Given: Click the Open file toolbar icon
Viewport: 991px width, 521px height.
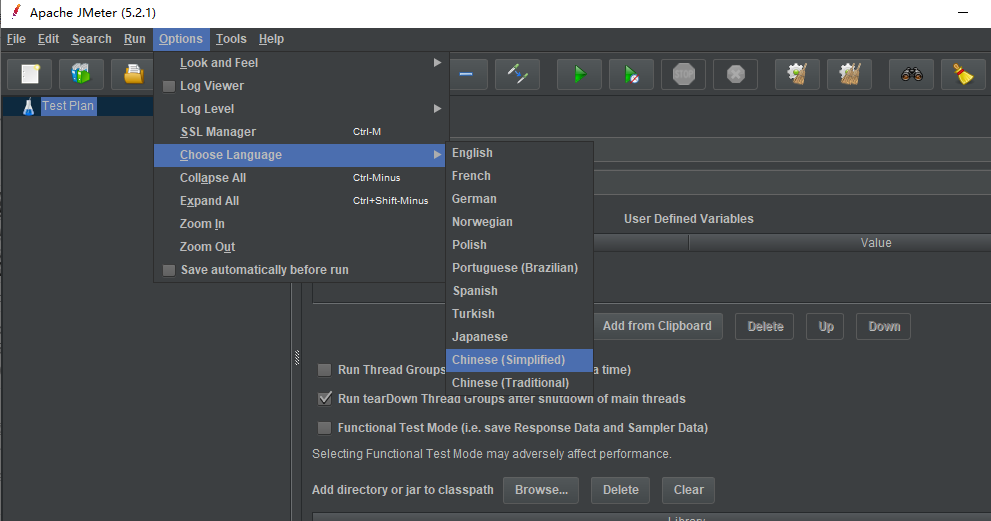Looking at the screenshot, I should (133, 75).
